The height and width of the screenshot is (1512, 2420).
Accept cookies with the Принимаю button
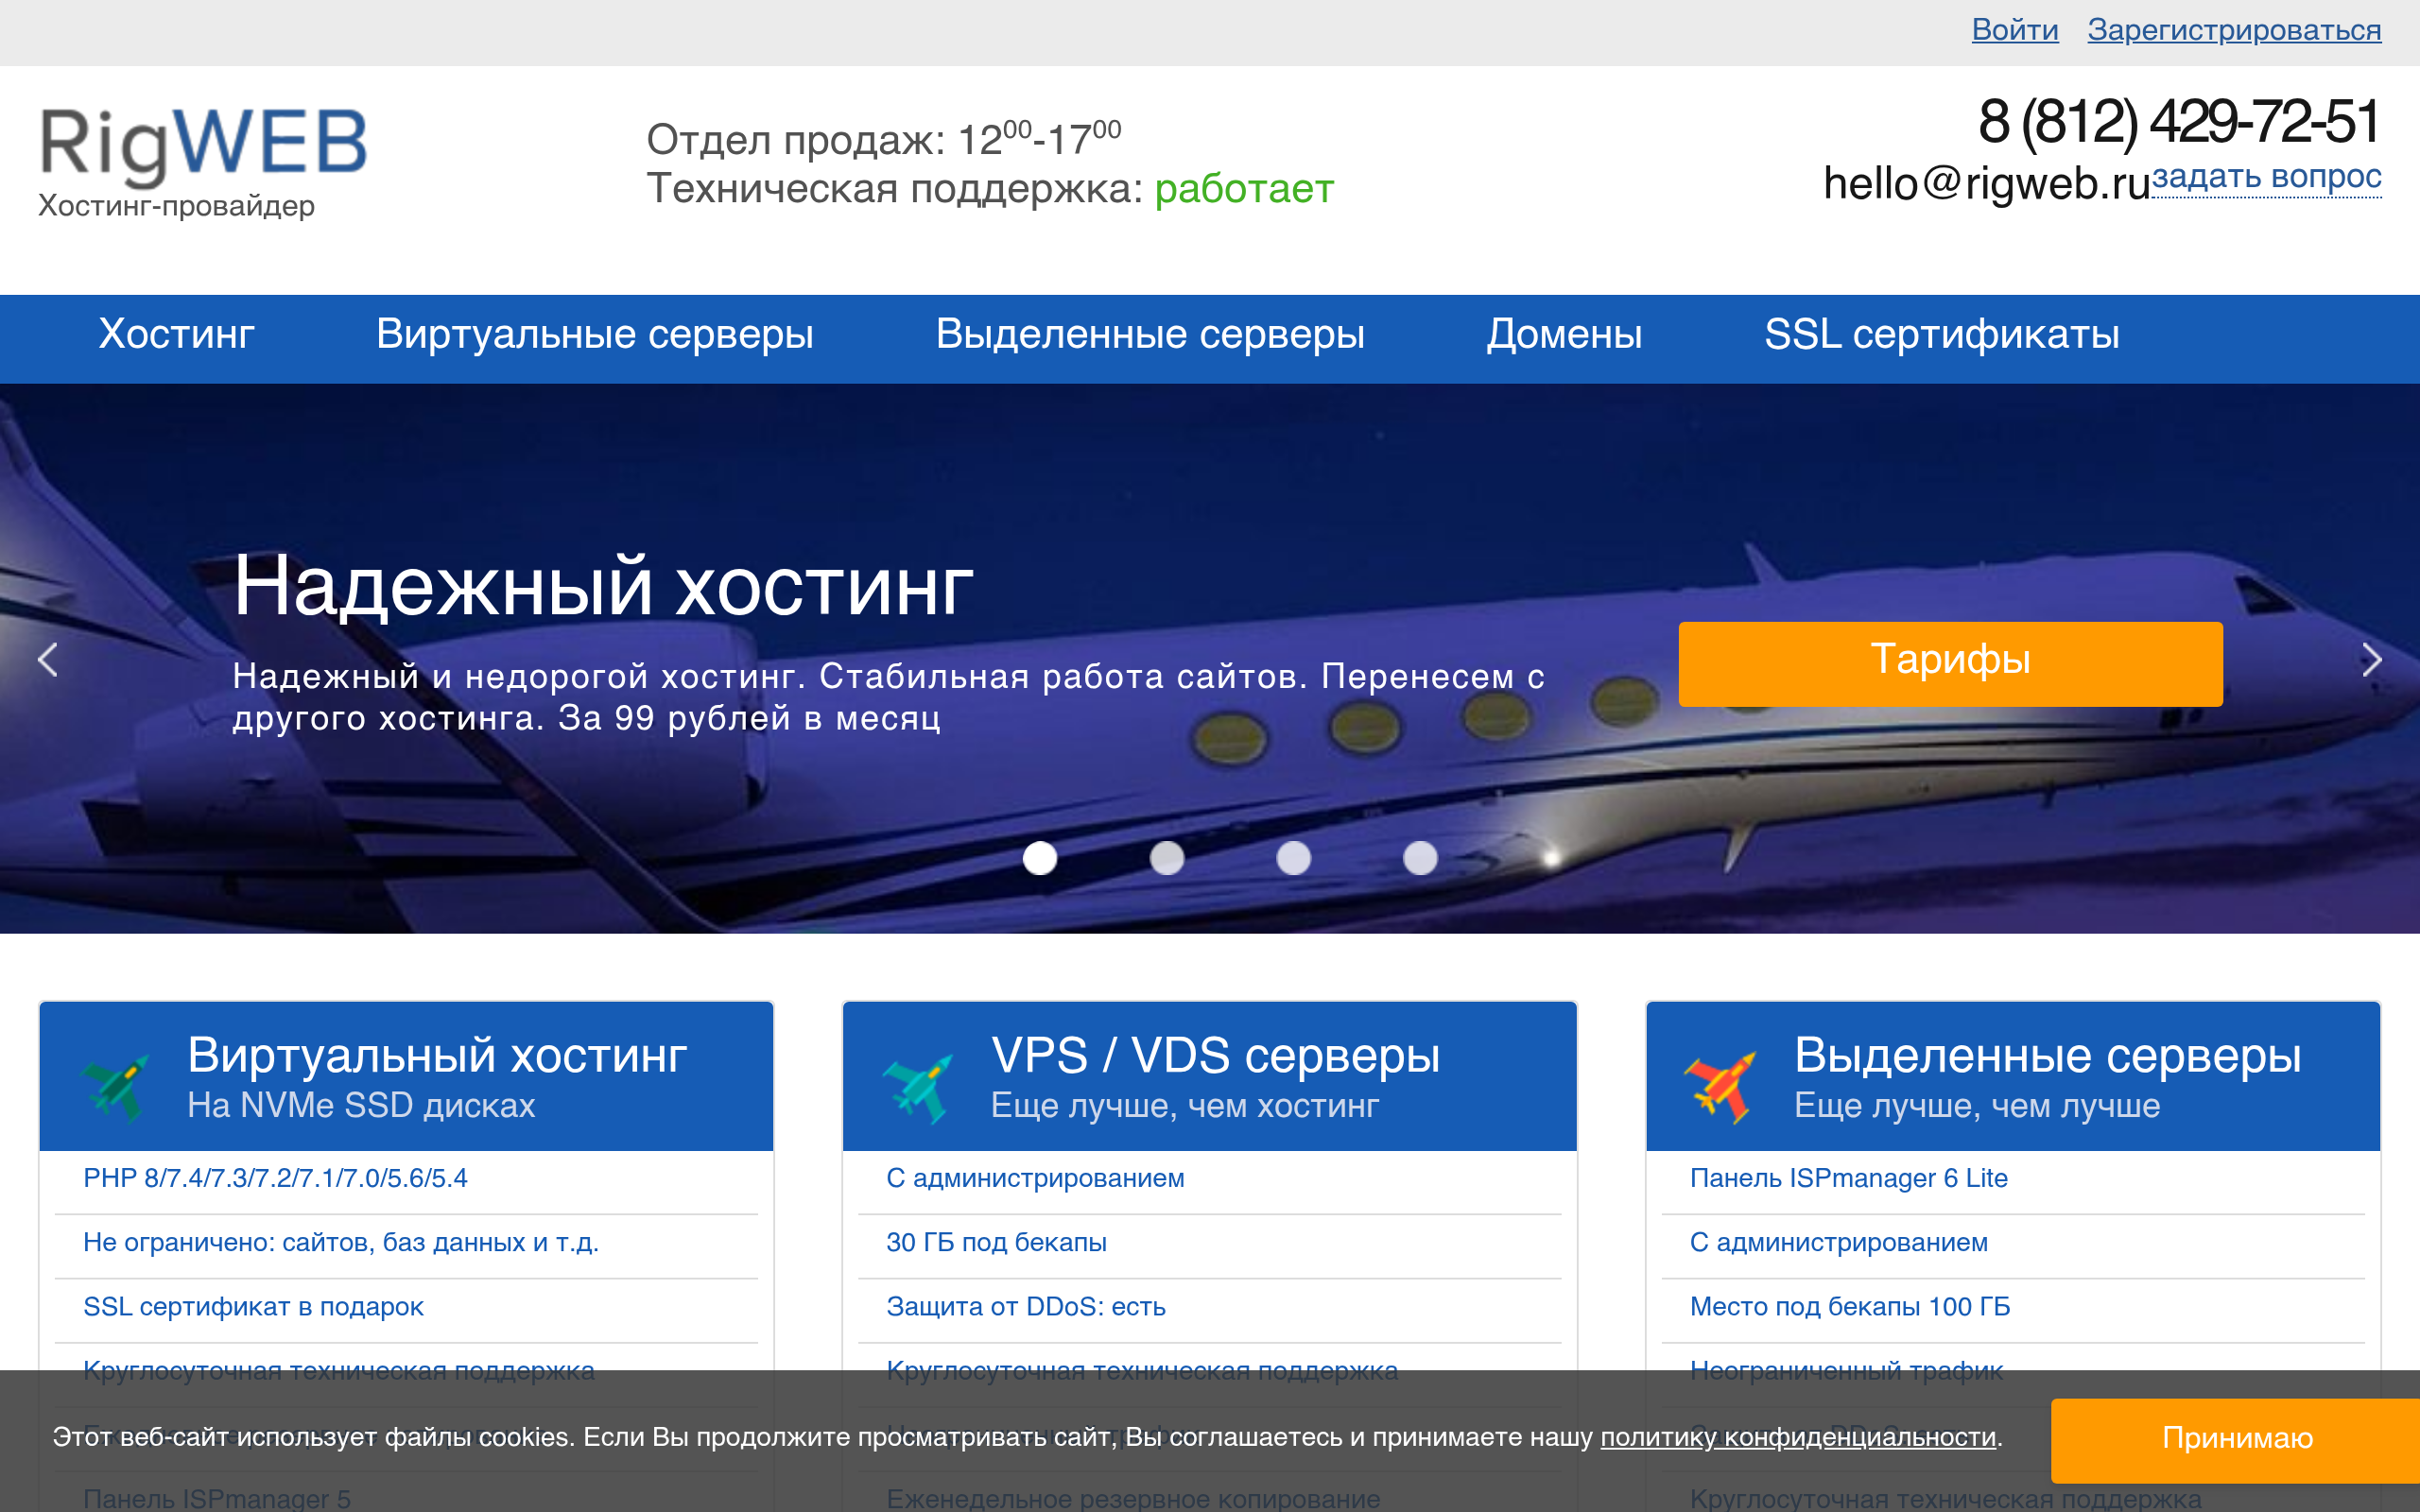click(2236, 1439)
